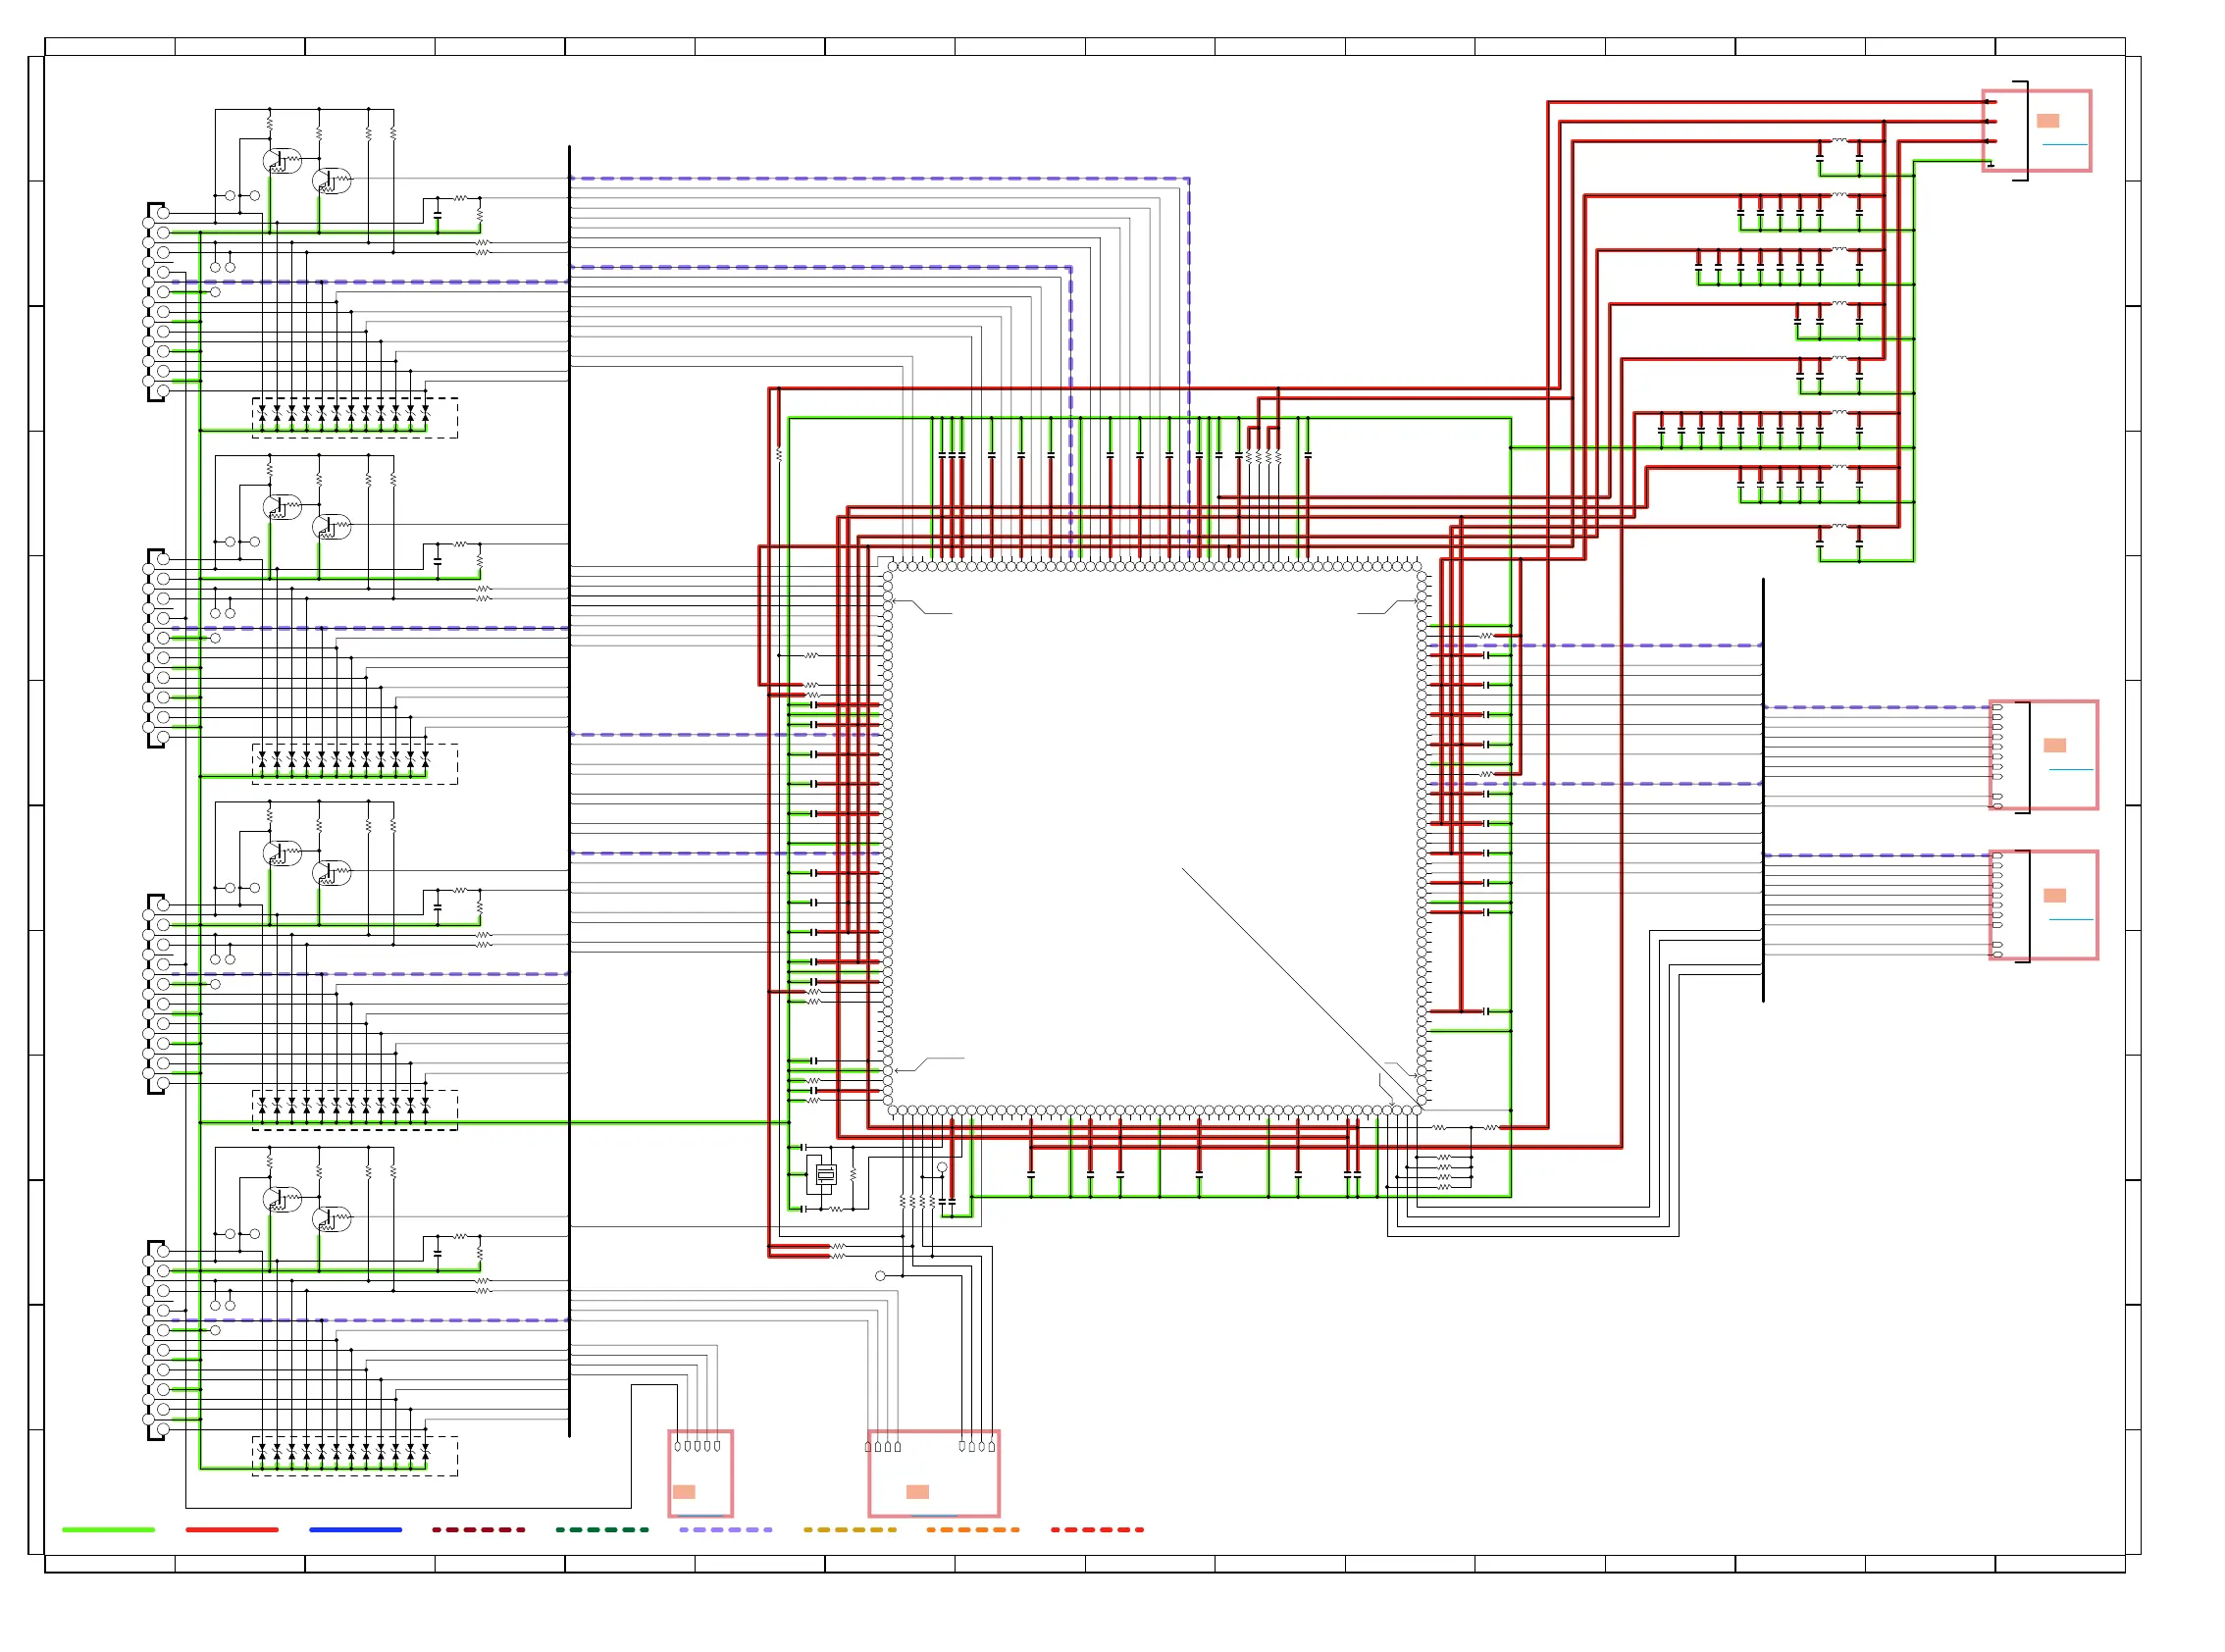Select the topmost dashed diode array box
The height and width of the screenshot is (1652, 2225).
tap(355, 418)
